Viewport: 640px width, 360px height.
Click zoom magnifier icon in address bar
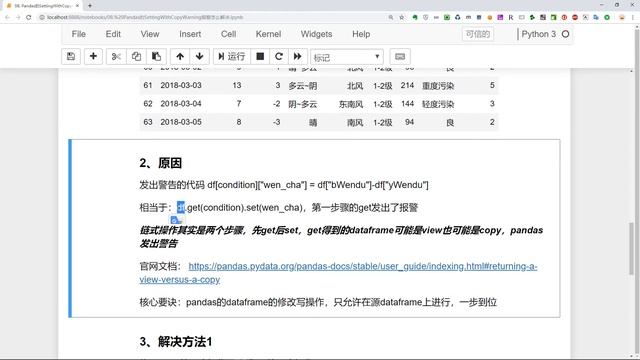point(391,17)
